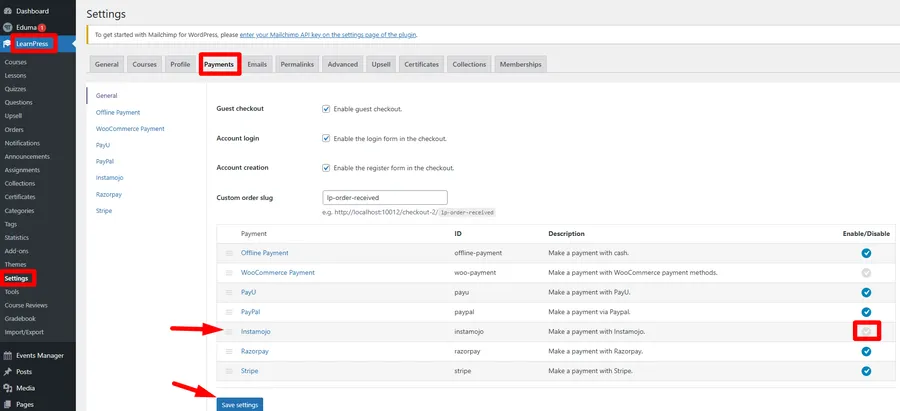900x411 pixels.
Task: Open Razorpay in the payment side list
Action: (x=110, y=194)
